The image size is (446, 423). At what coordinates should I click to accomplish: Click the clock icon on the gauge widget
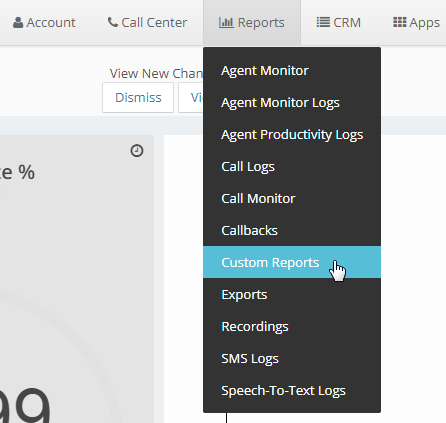[137, 151]
